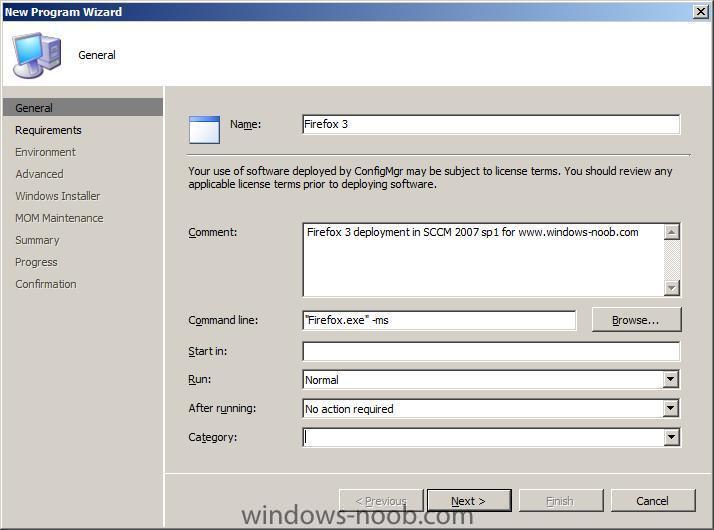Open the After running dropdown

click(x=670, y=408)
